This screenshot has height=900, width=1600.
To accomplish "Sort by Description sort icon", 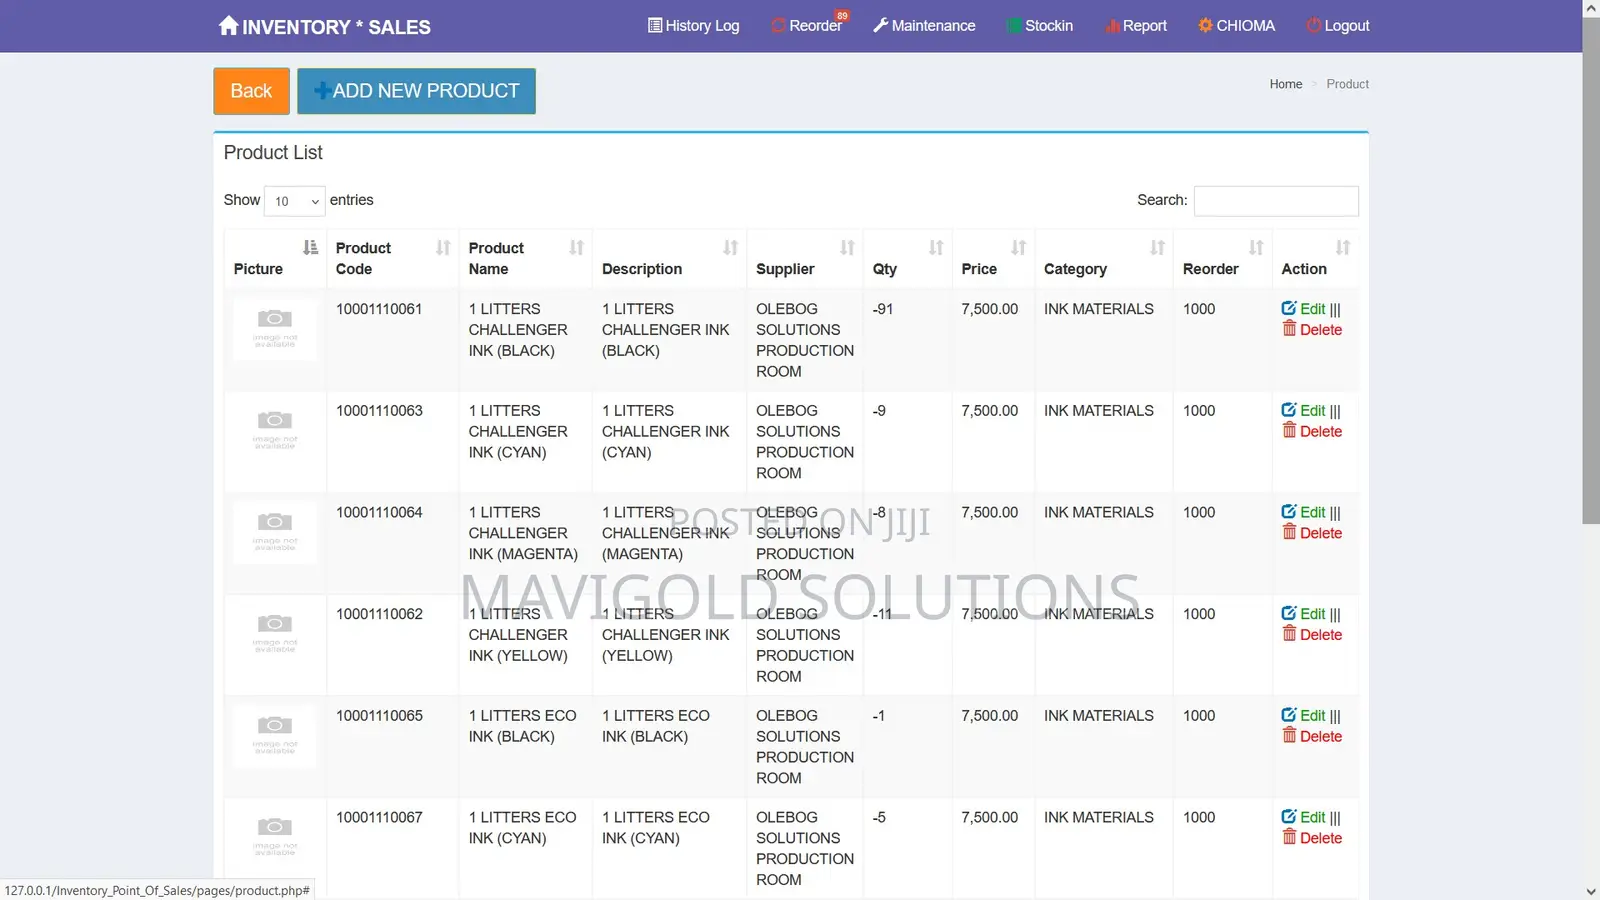I will pos(731,247).
